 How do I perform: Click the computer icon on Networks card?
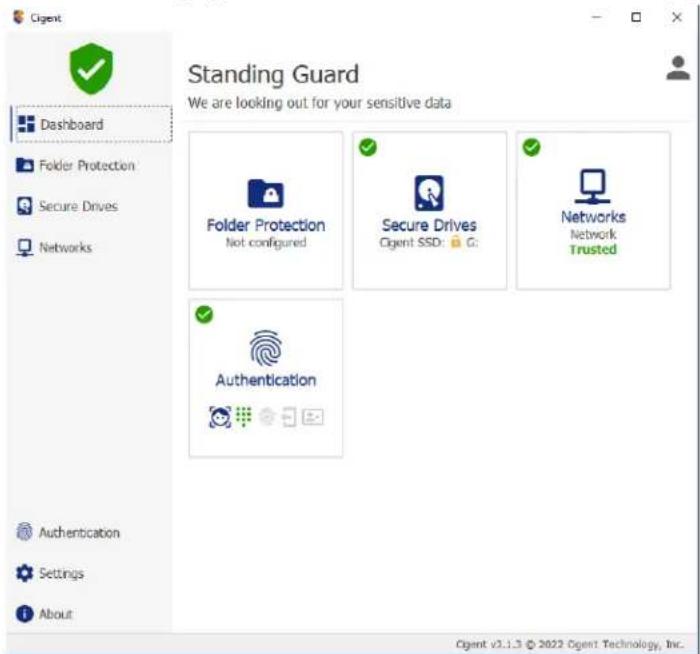pyautogui.click(x=592, y=186)
